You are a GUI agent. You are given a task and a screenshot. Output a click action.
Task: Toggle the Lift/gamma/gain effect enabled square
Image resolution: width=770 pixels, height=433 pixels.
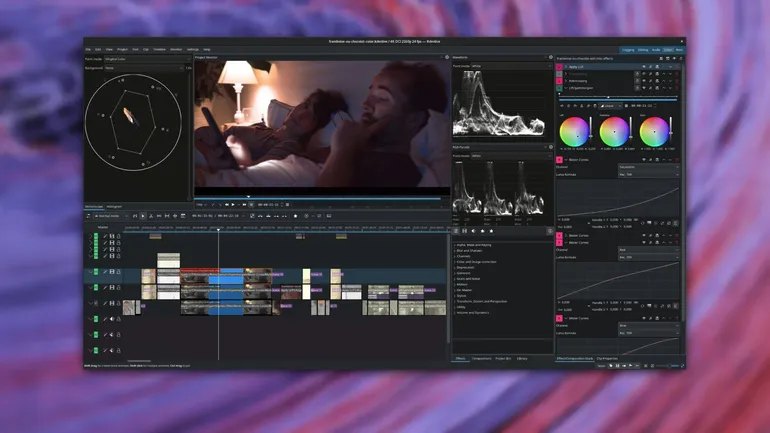pos(559,88)
